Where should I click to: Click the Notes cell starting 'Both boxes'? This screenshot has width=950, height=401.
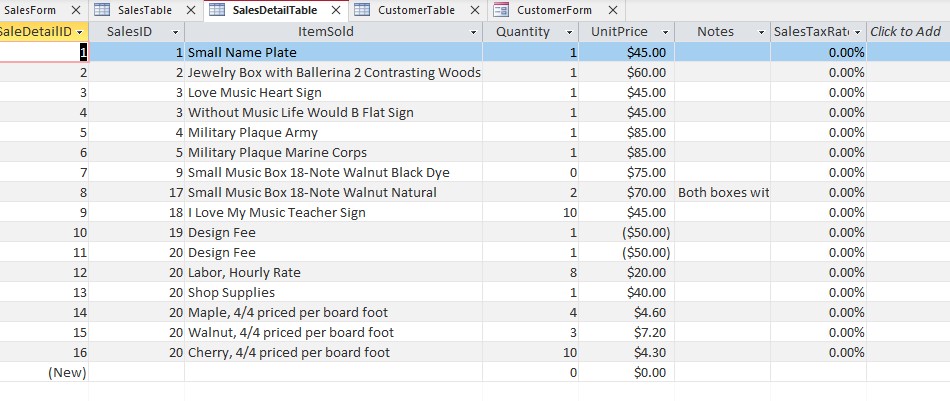point(722,192)
